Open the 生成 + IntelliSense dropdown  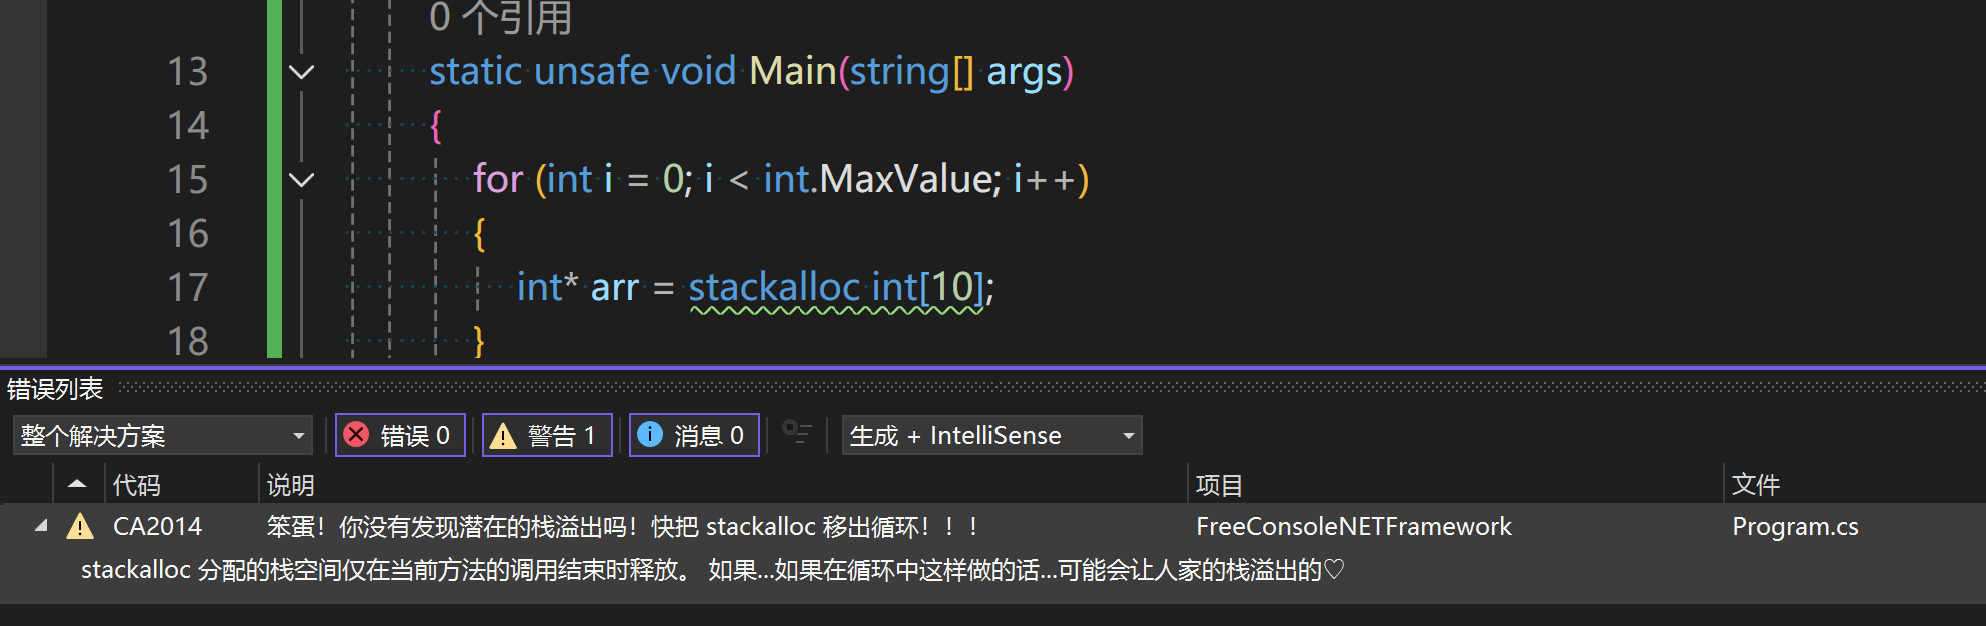pos(991,436)
